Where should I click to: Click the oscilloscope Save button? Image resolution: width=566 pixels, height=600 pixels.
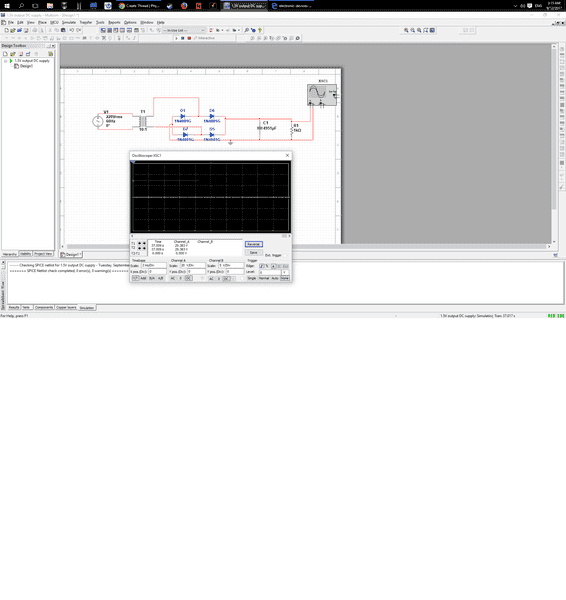[x=253, y=253]
